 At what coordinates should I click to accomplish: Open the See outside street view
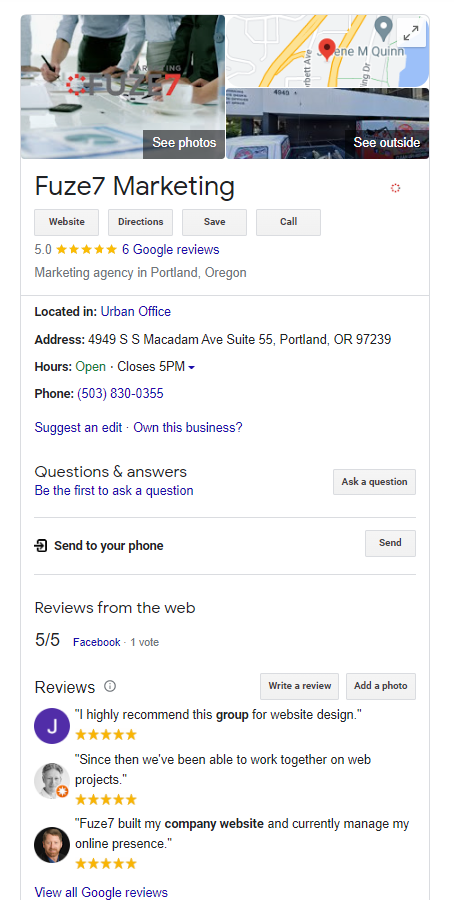tap(386, 142)
